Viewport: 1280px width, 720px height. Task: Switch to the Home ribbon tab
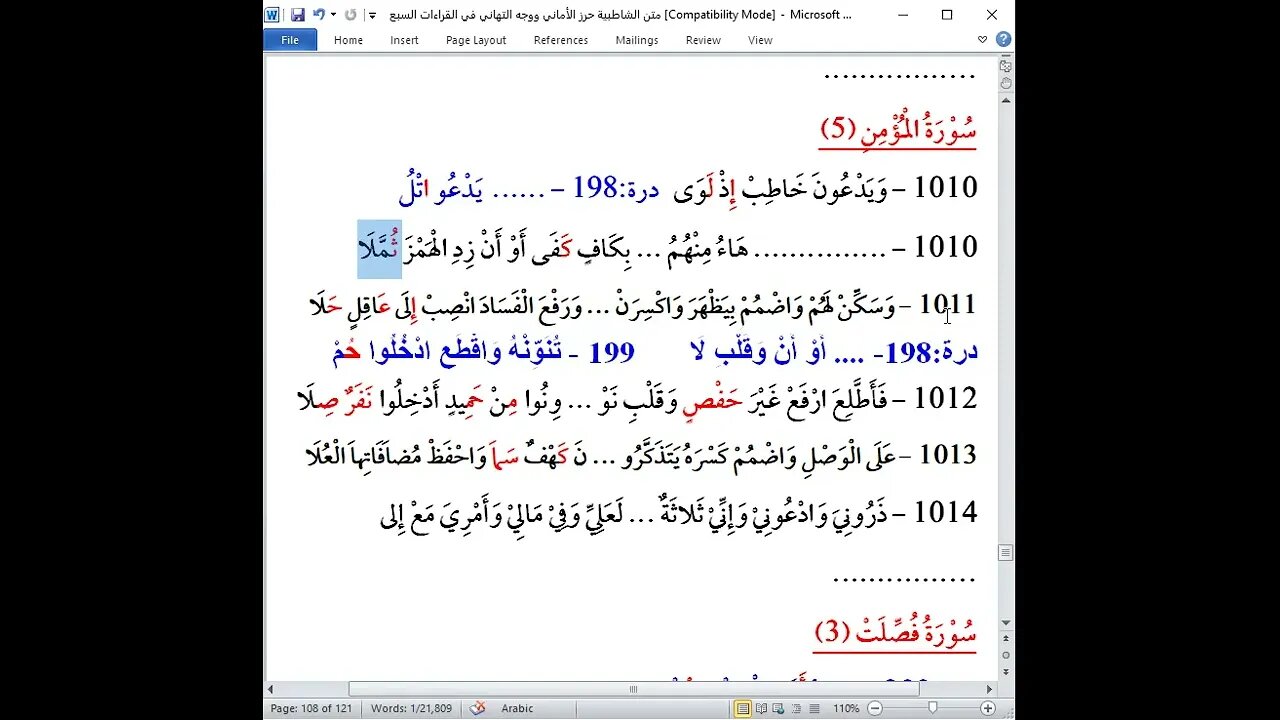coord(348,40)
